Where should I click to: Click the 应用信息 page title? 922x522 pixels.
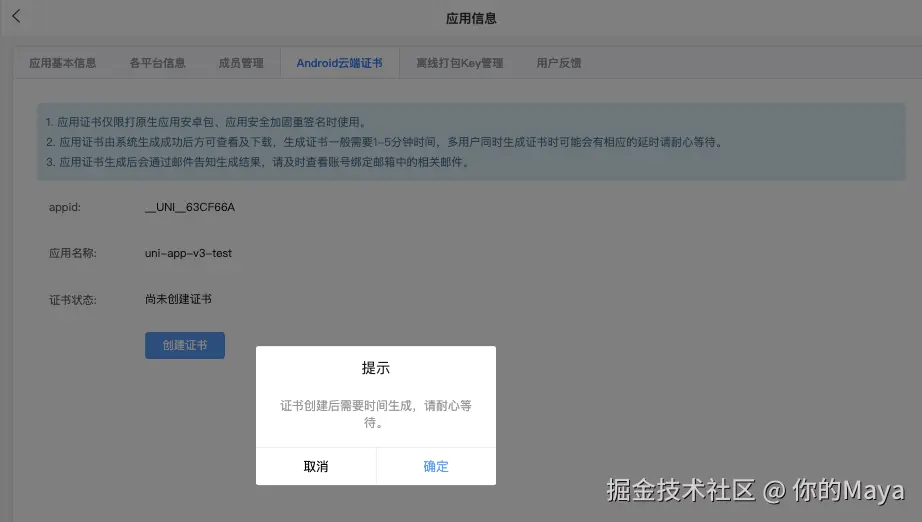[471, 19]
